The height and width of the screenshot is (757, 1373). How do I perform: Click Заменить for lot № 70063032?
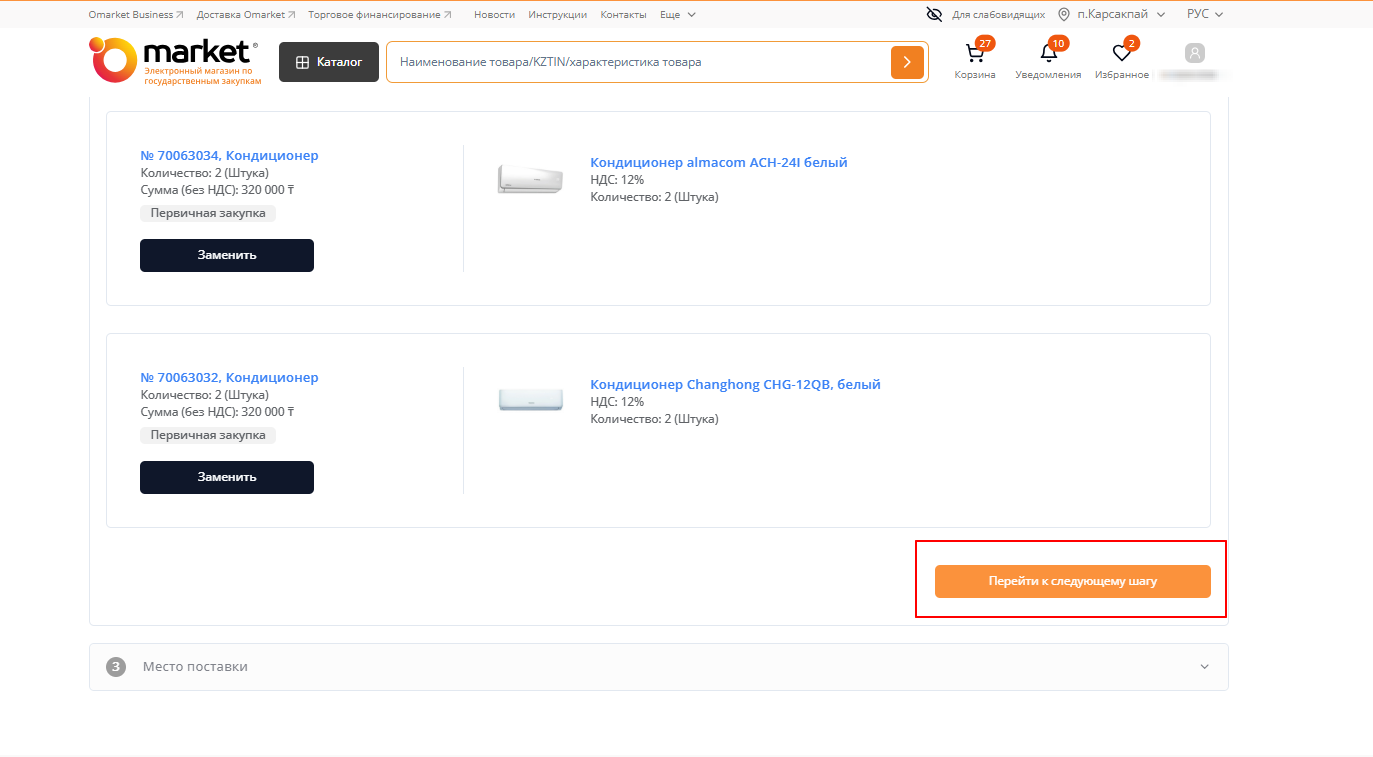point(227,477)
